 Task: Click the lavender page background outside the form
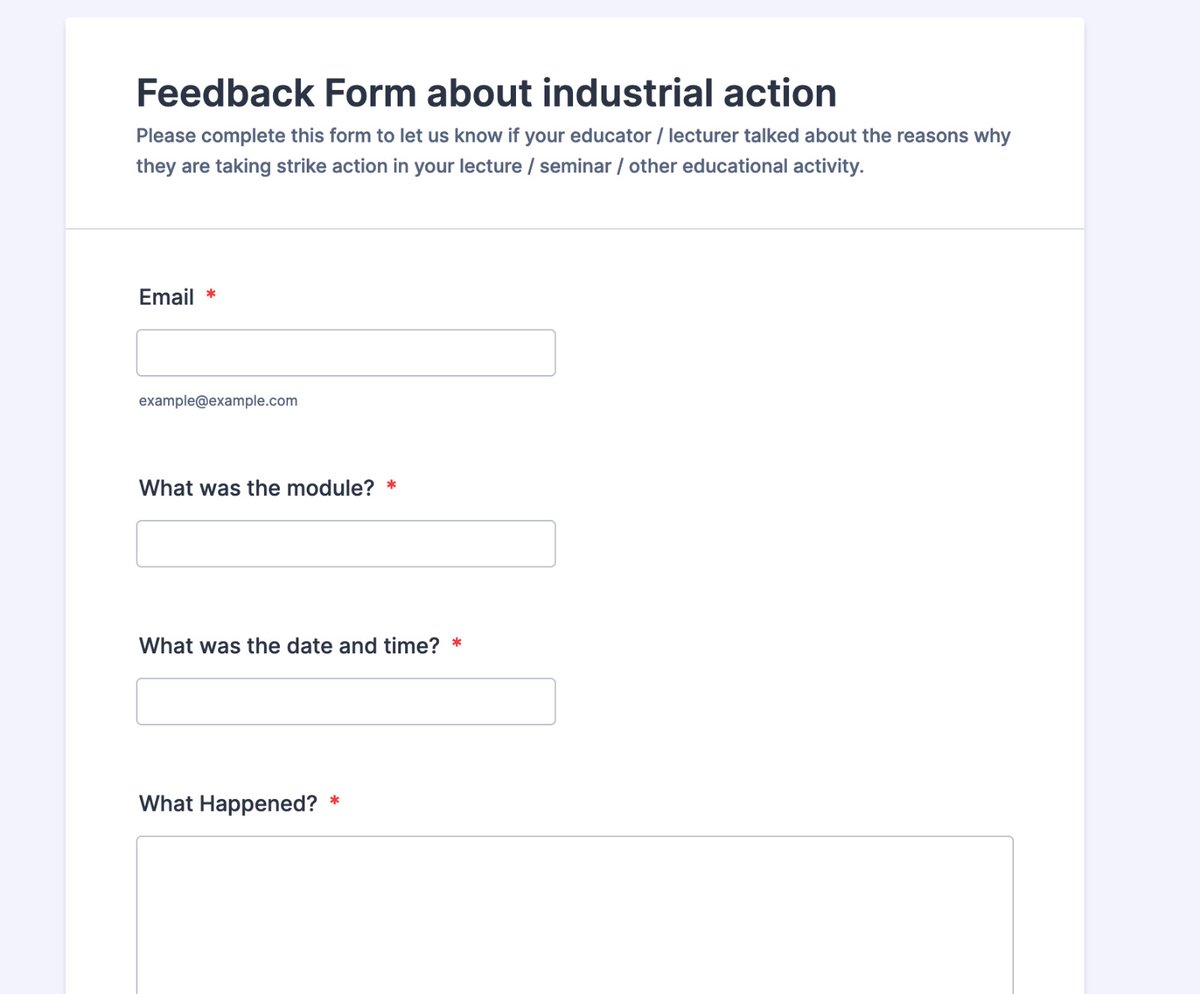pos(1142,500)
